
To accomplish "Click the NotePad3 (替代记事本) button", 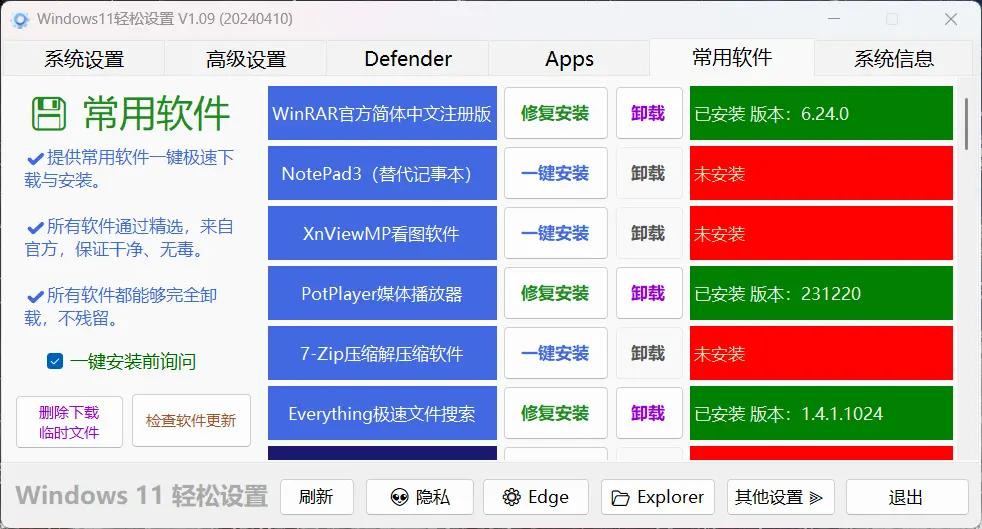I will 382,173.
